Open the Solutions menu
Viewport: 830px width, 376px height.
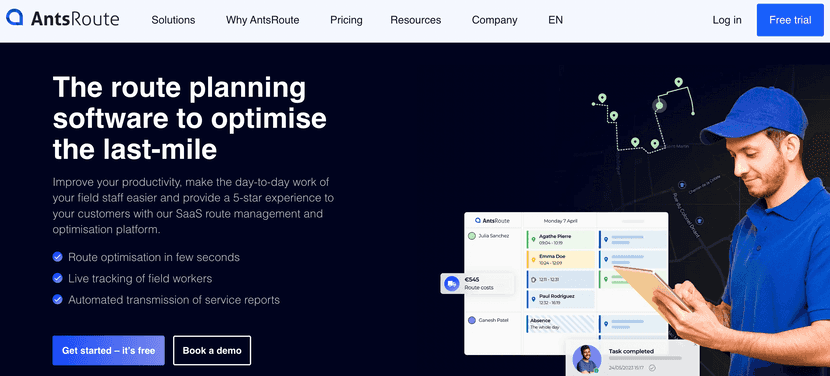click(173, 20)
